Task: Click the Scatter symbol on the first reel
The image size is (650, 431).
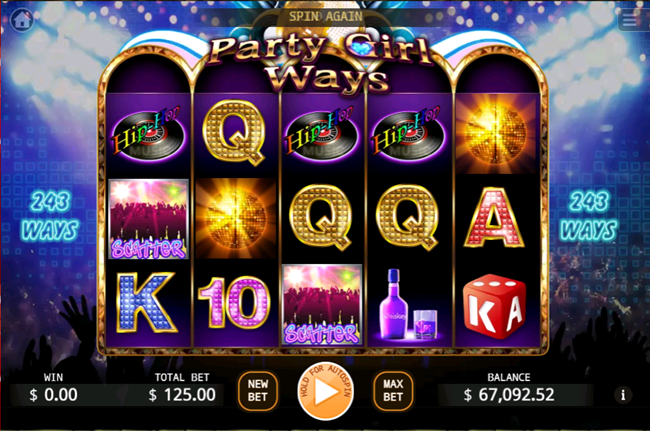Action: coord(148,219)
